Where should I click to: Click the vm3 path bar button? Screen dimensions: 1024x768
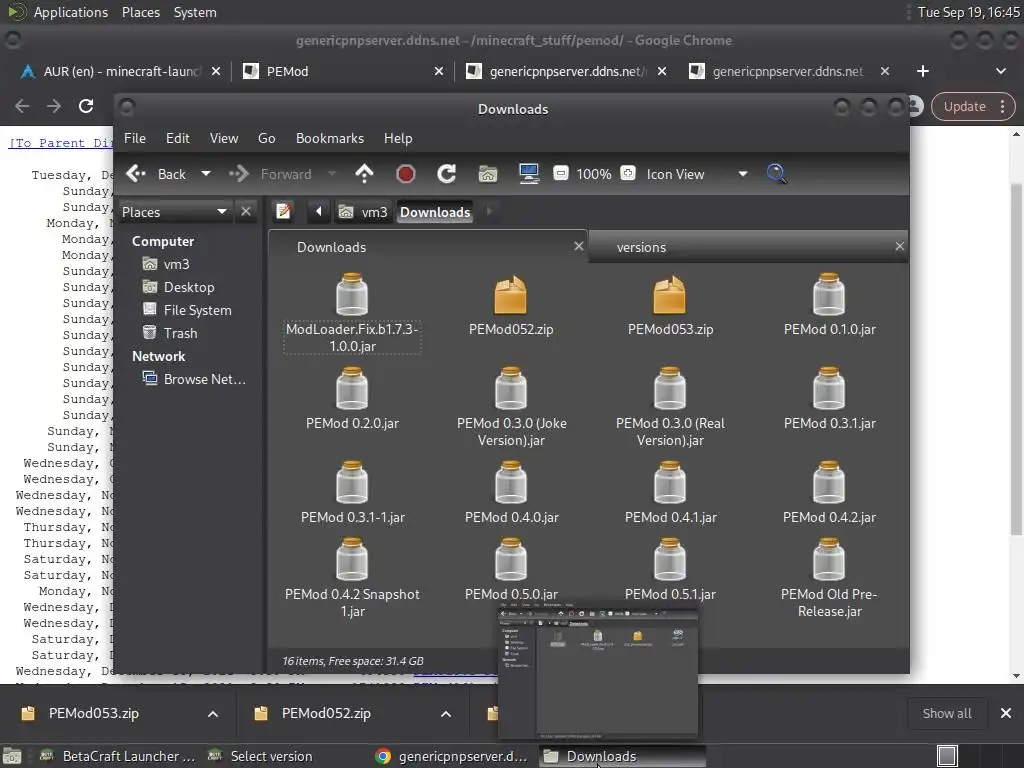click(x=364, y=212)
